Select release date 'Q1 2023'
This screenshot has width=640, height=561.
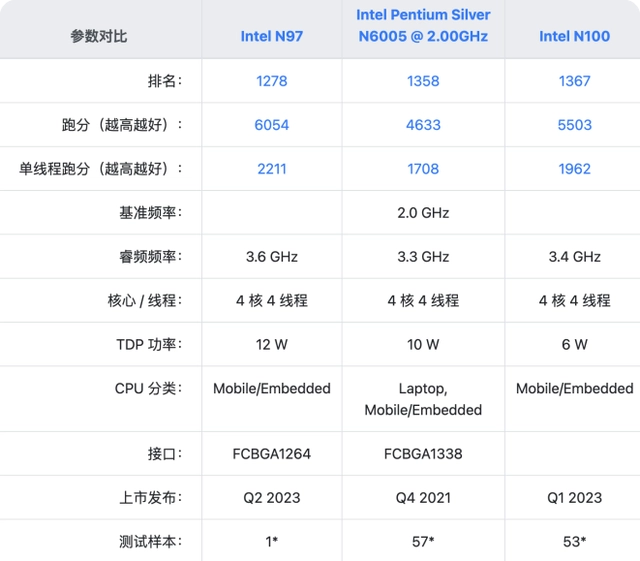pyautogui.click(x=574, y=498)
